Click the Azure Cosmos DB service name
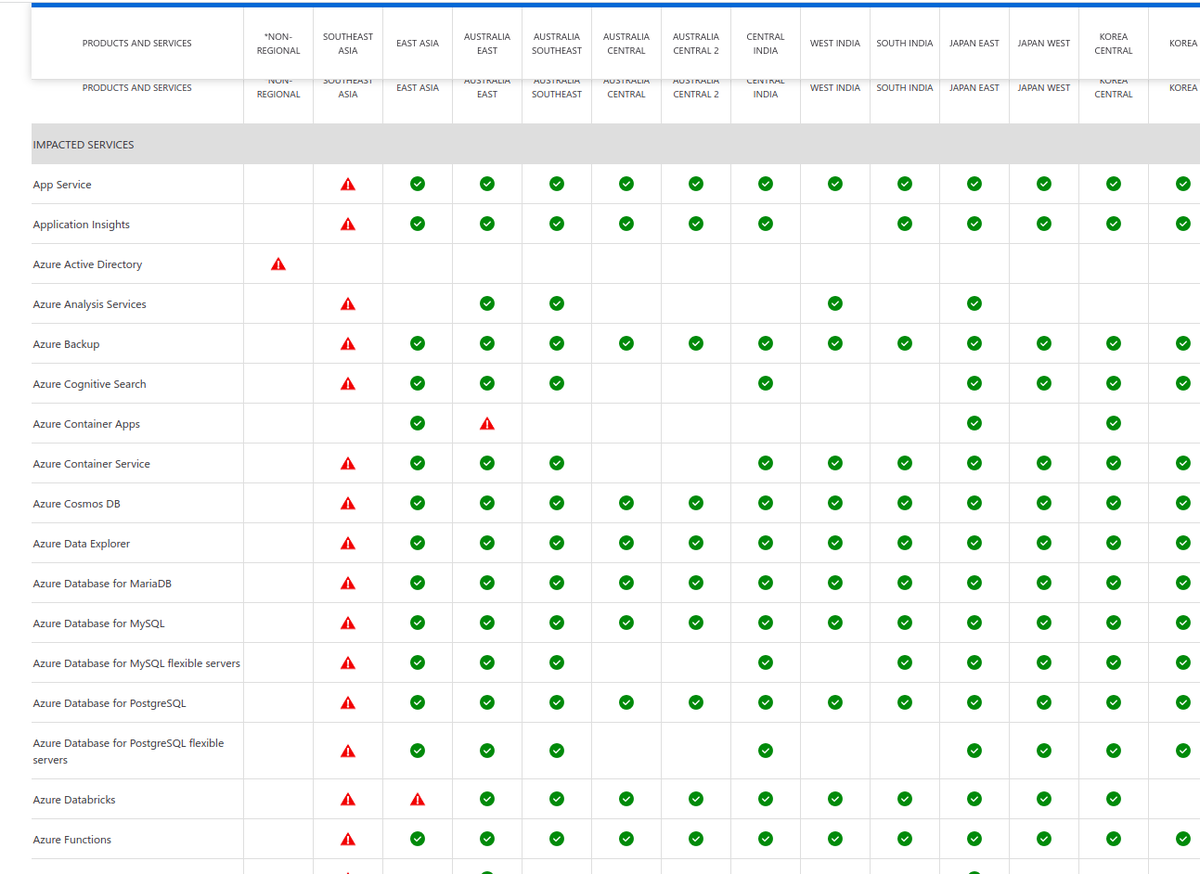 point(76,504)
